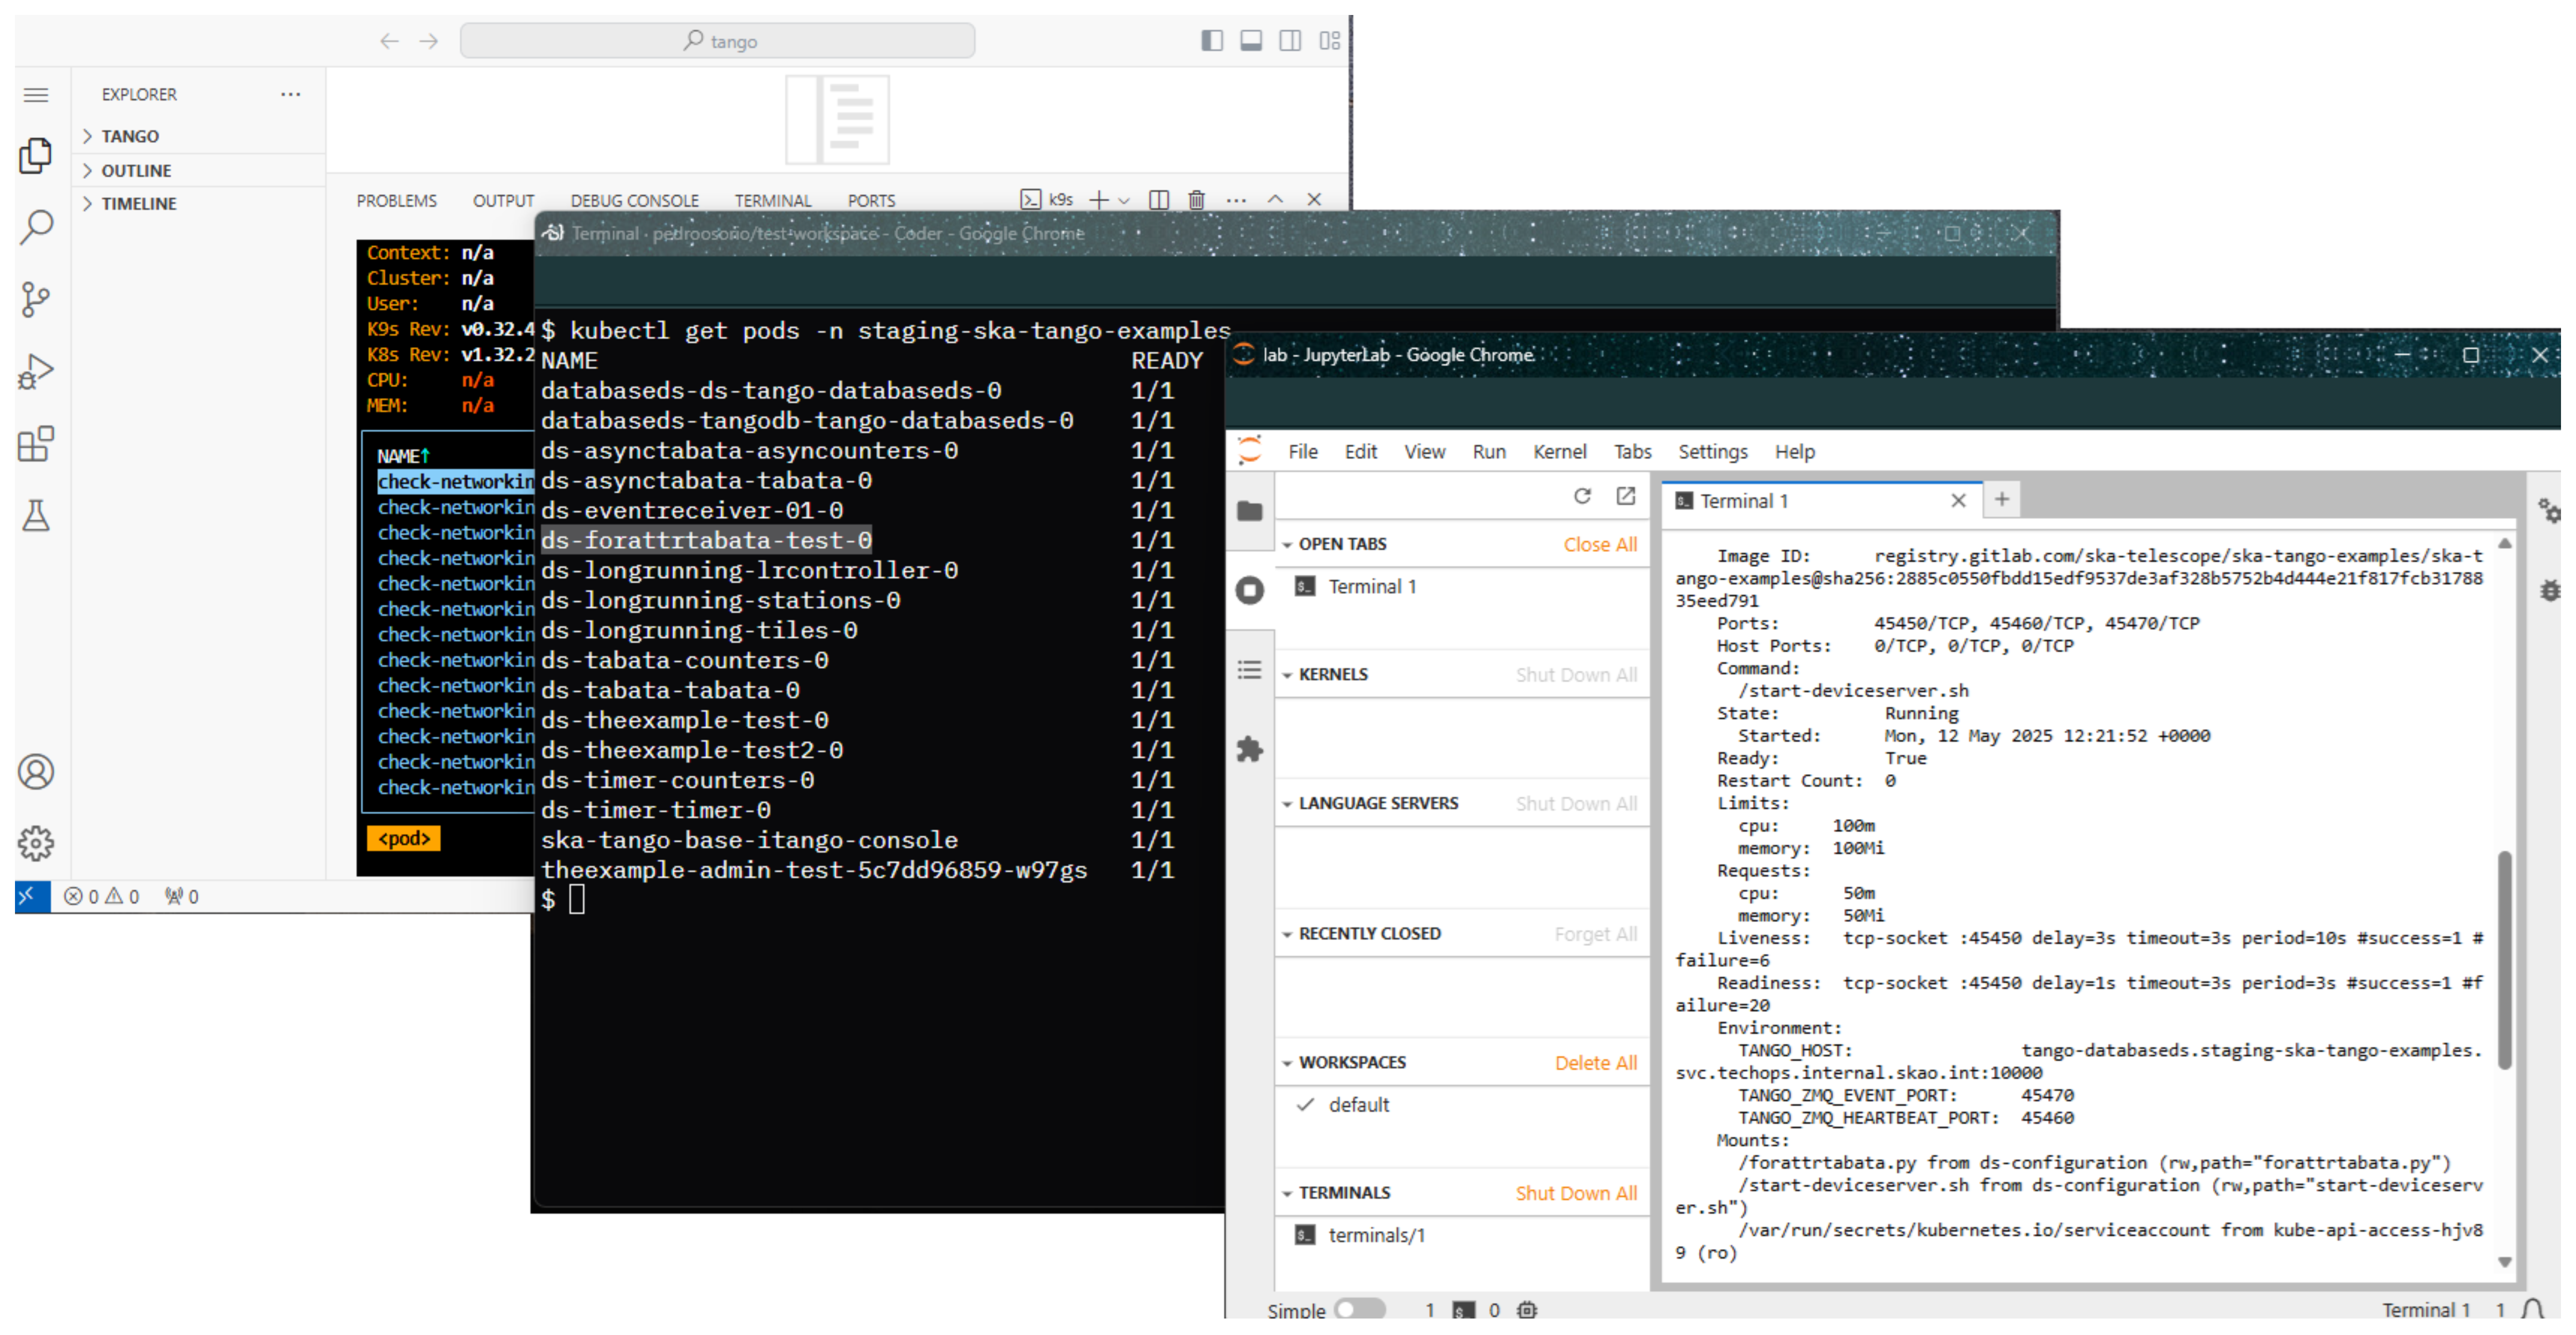Add new terminal with plus icon
This screenshot has width=2576, height=1335.
tap(1098, 200)
